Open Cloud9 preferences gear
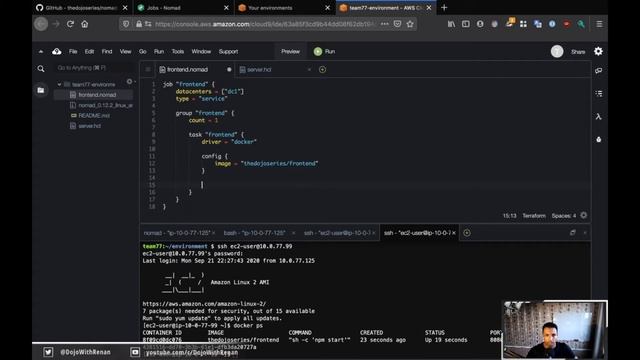The width and height of the screenshot is (640, 360). coord(598,51)
